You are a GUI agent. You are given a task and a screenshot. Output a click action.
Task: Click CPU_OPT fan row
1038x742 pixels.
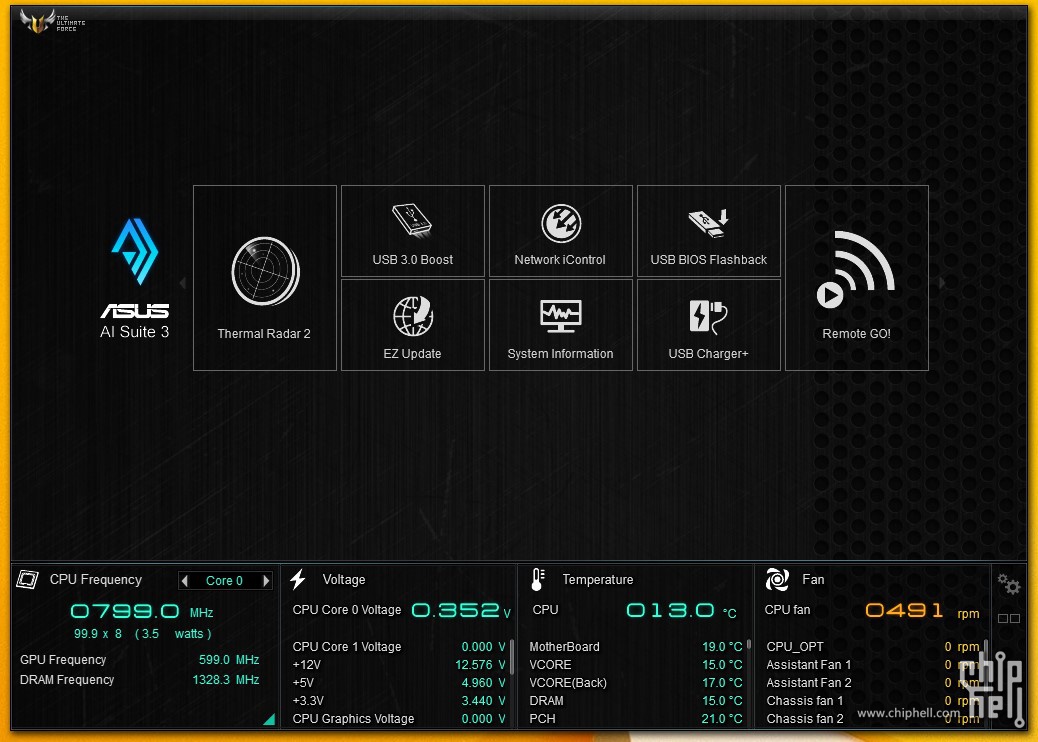873,647
